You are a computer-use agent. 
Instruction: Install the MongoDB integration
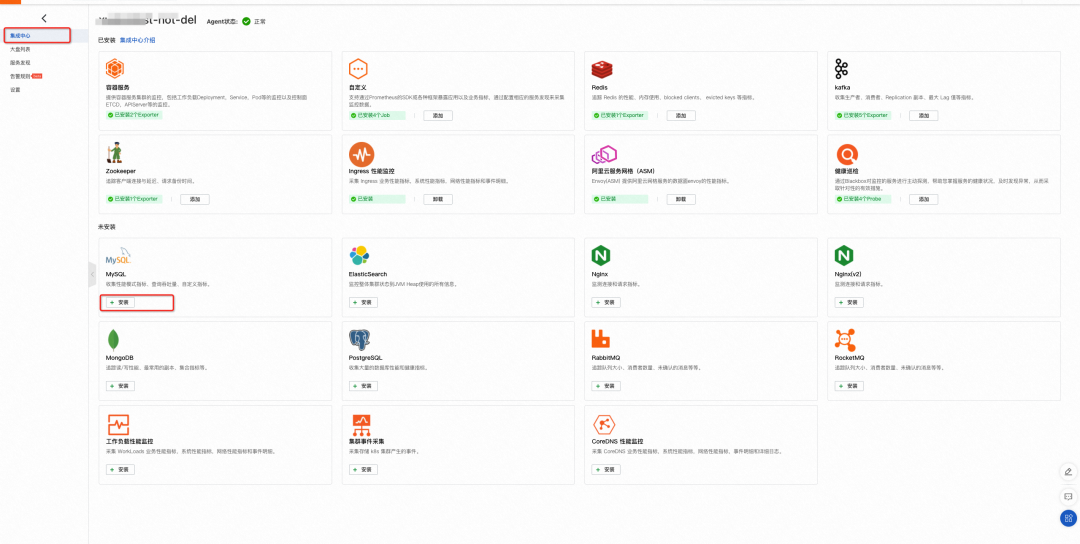click(121, 386)
